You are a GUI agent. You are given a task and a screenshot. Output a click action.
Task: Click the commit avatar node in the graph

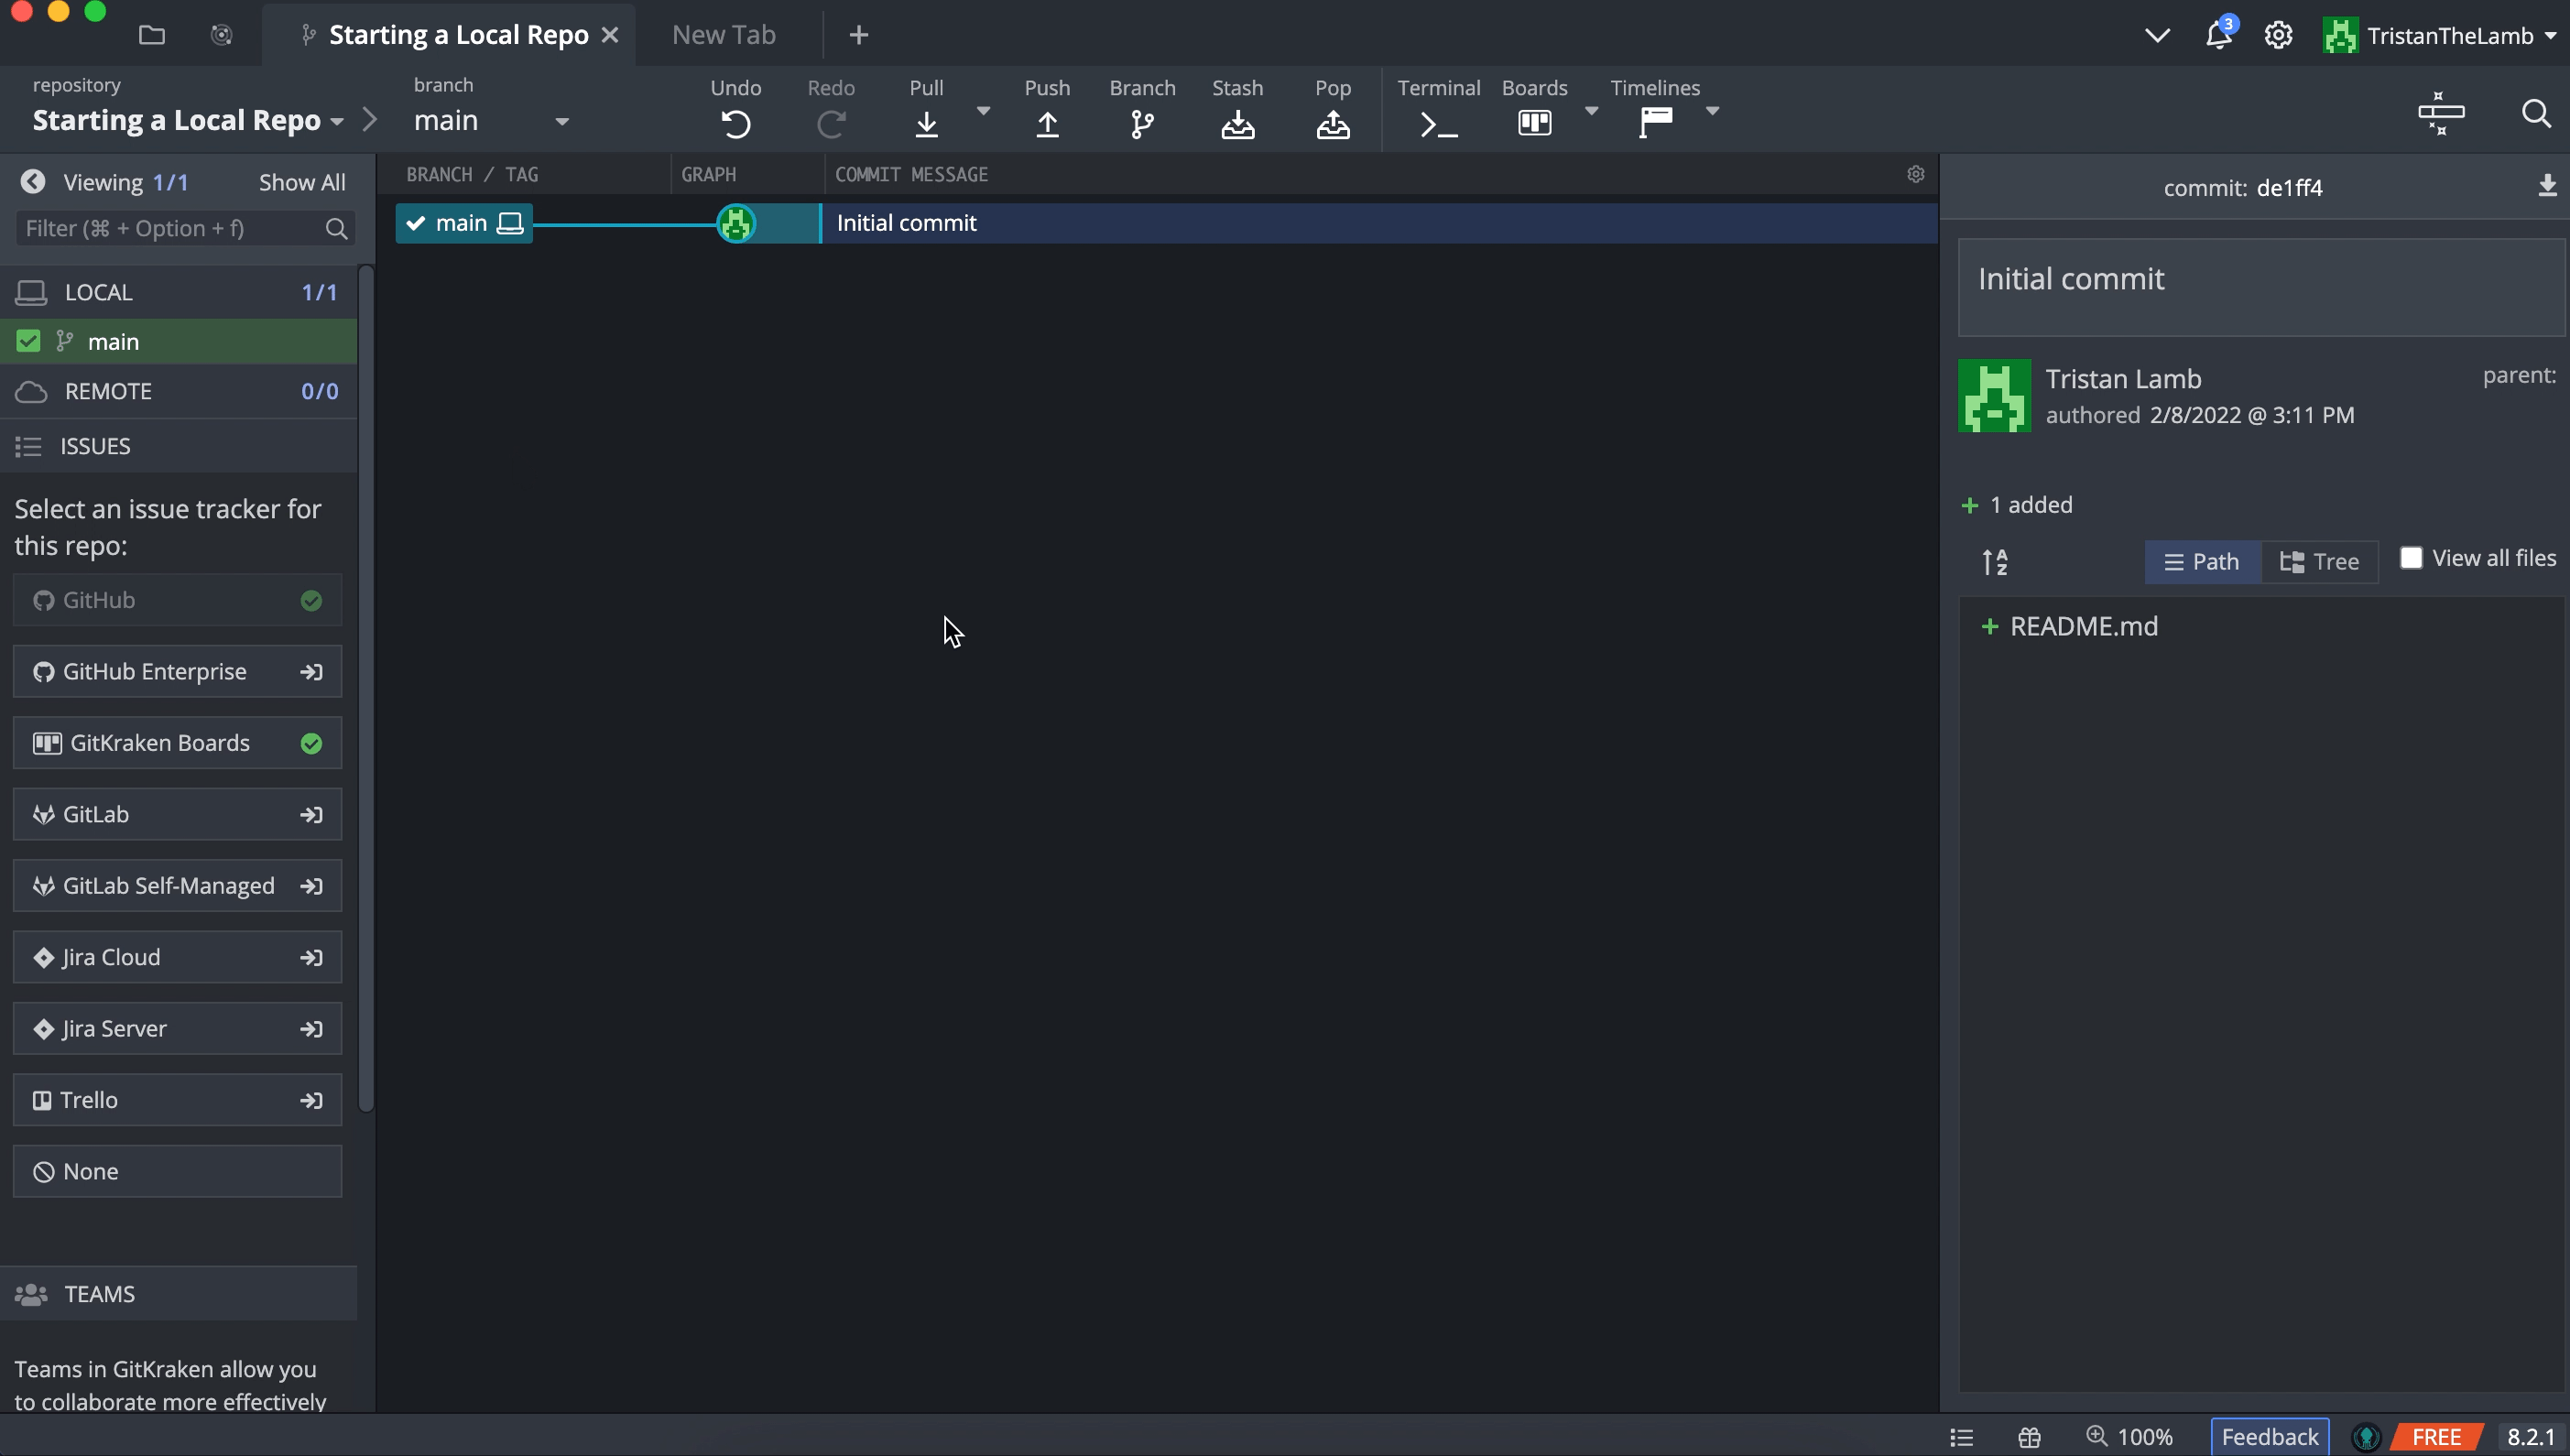click(x=736, y=223)
